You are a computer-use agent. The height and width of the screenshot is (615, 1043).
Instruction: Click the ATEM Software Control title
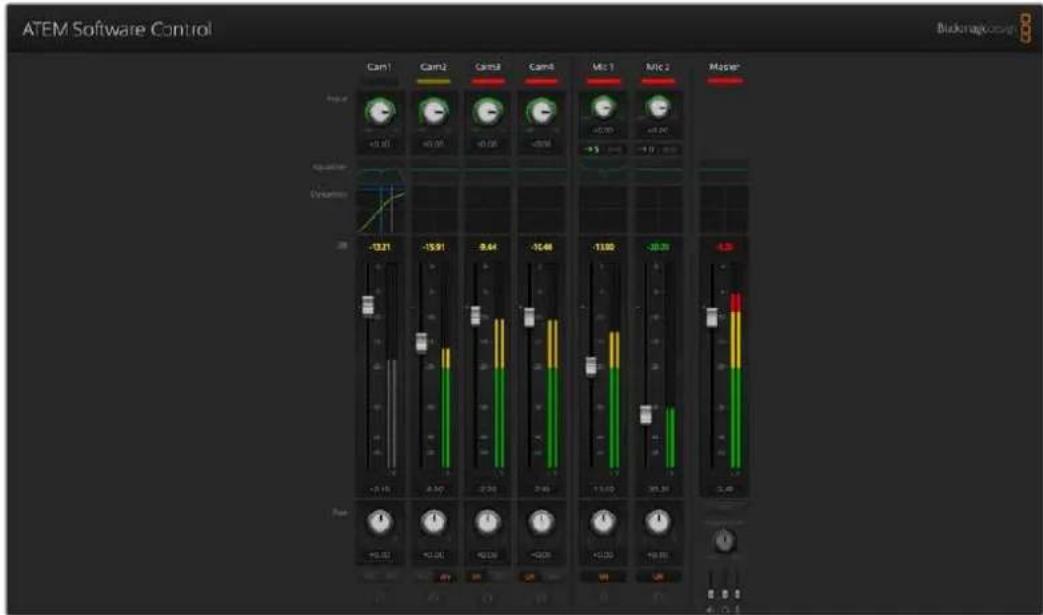[117, 29]
